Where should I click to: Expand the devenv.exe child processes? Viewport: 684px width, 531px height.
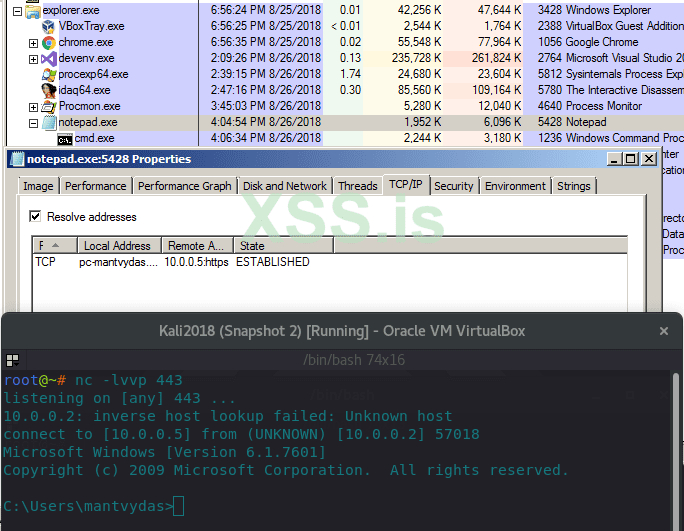tap(33, 59)
